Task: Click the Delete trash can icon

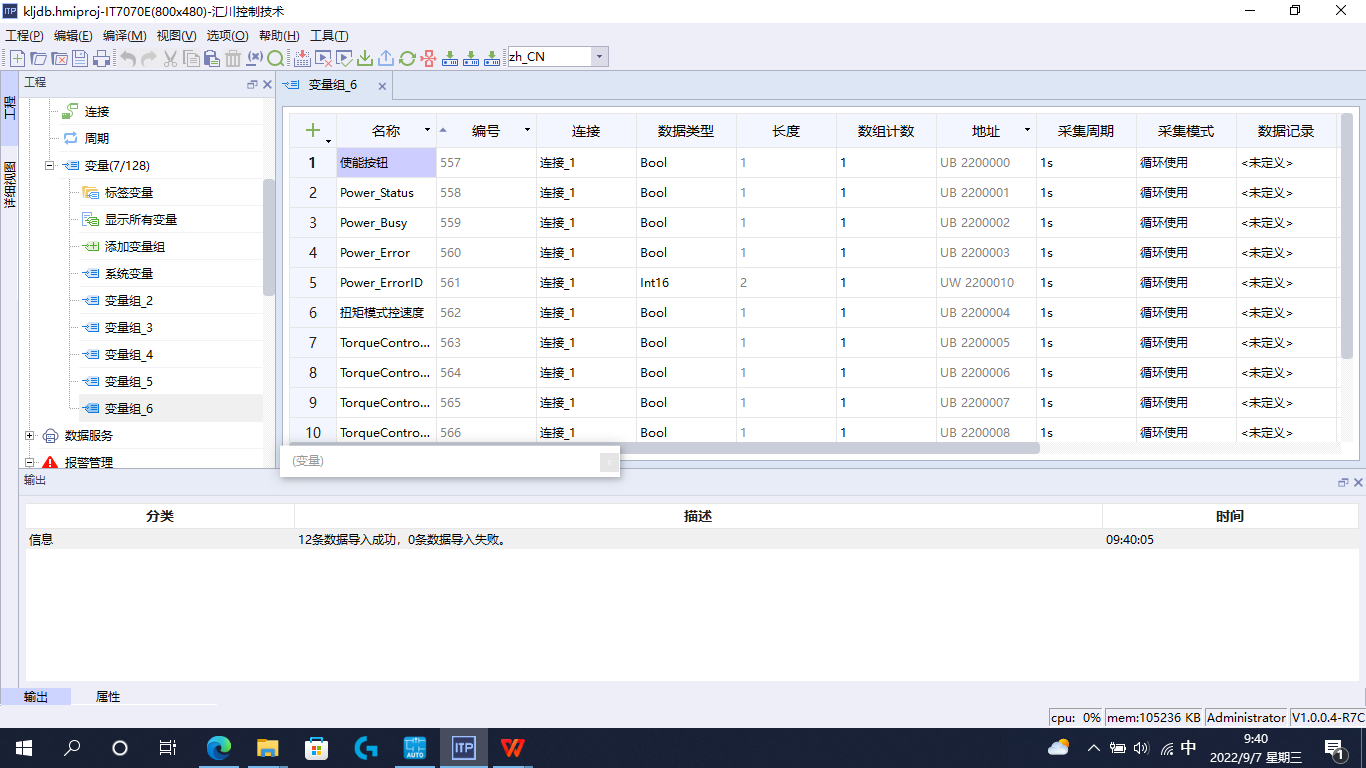Action: click(x=233, y=58)
